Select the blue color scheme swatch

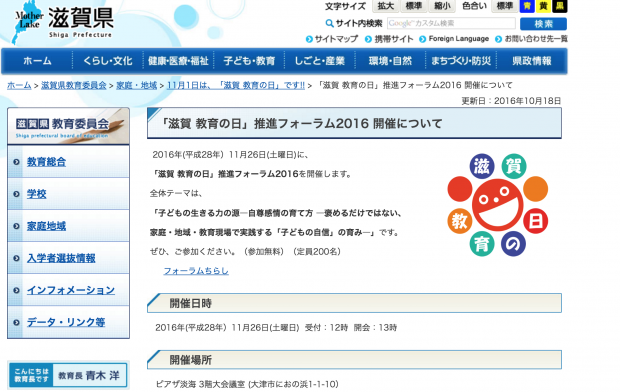click(x=527, y=6)
